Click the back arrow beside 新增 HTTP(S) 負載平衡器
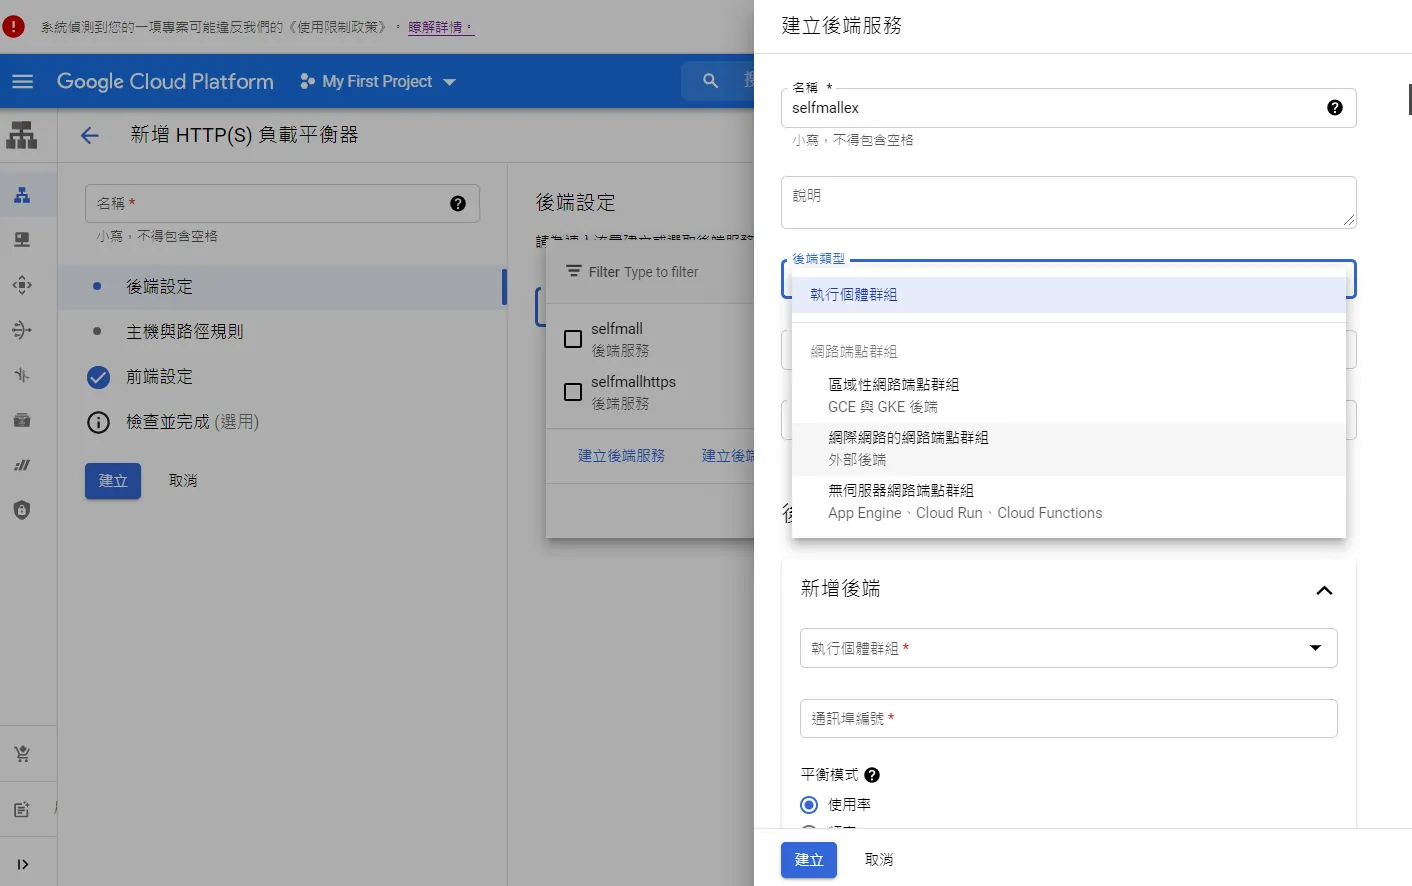Image resolution: width=1412 pixels, height=886 pixels. click(90, 135)
